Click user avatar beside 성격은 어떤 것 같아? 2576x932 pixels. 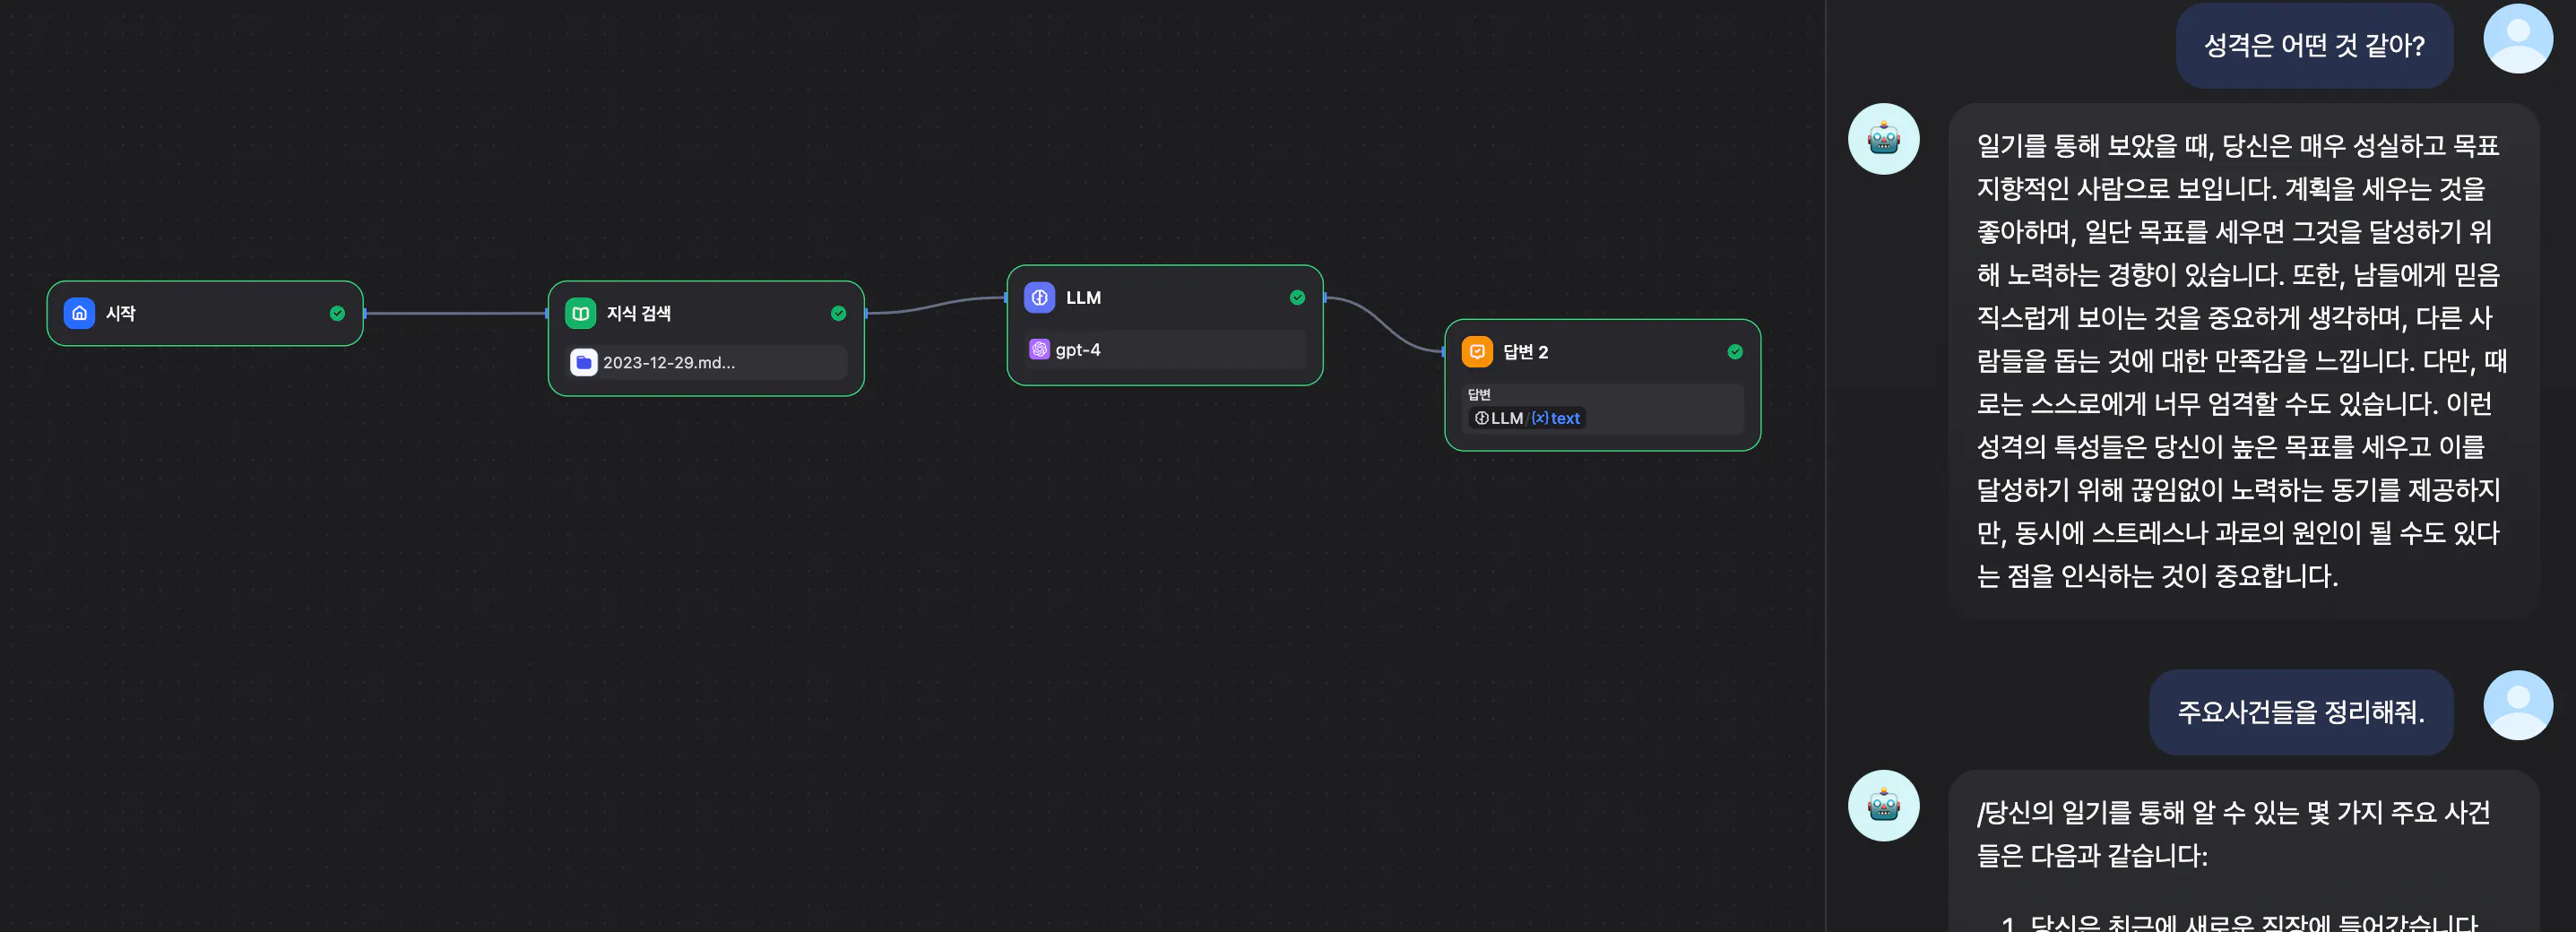(2518, 38)
